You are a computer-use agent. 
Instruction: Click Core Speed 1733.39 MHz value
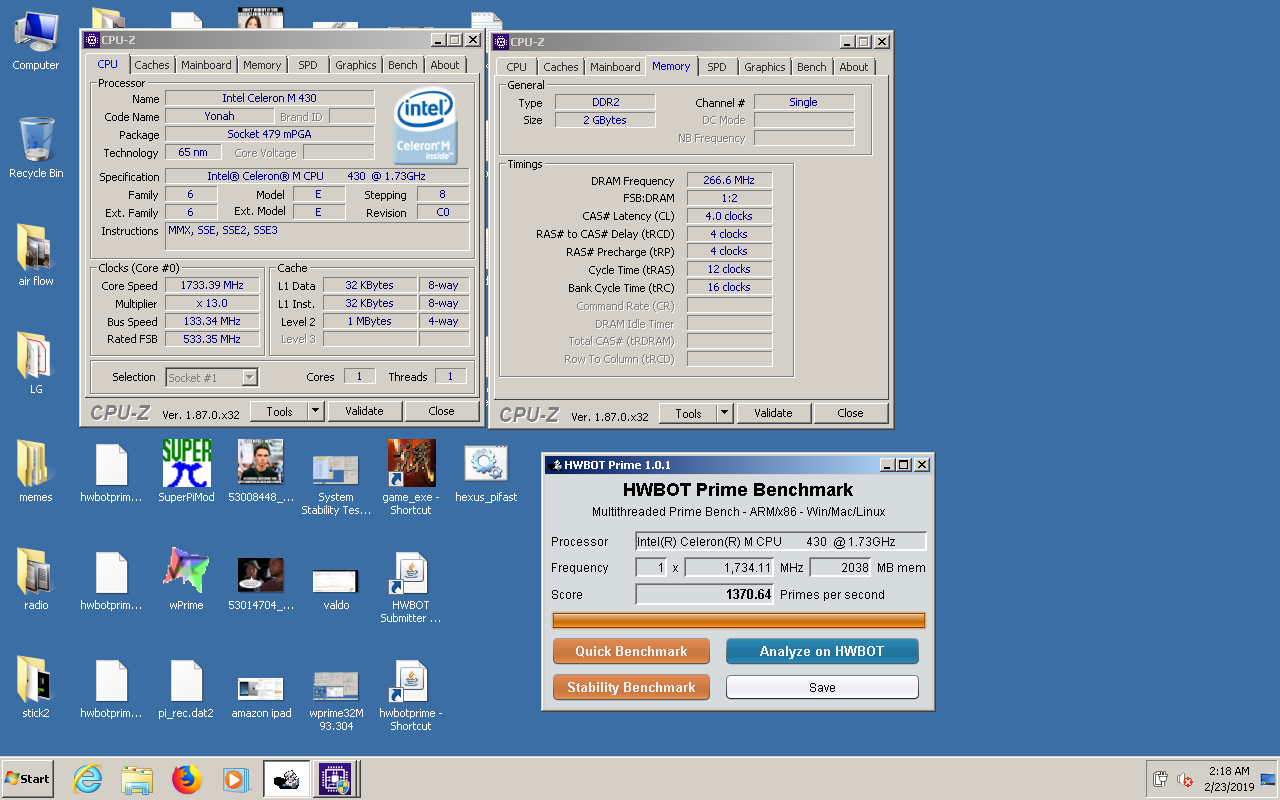(x=212, y=285)
